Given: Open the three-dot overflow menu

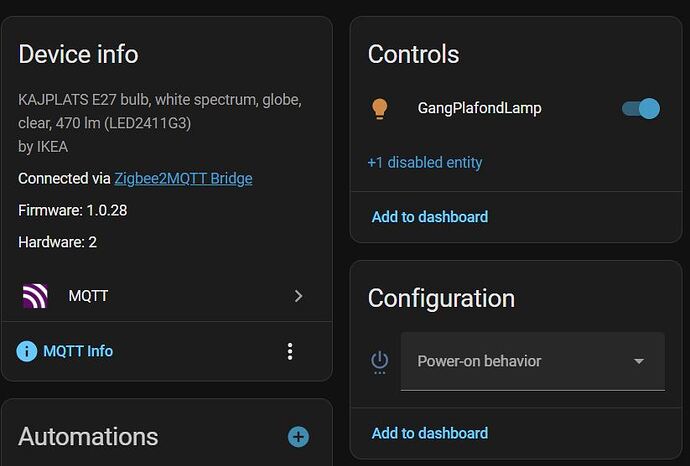Looking at the screenshot, I should [x=290, y=351].
